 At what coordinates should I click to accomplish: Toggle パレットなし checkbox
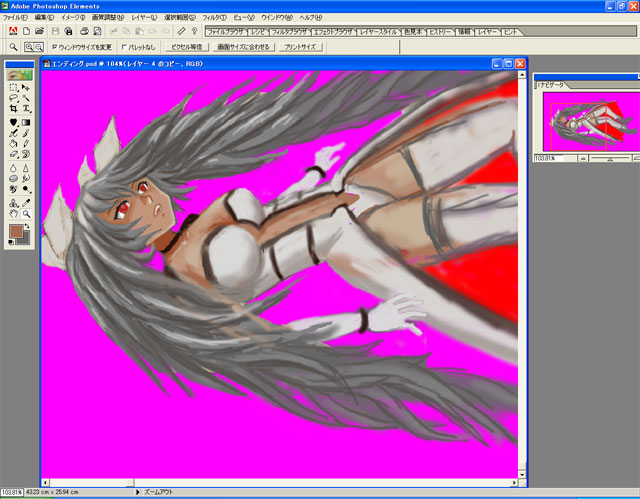(124, 47)
